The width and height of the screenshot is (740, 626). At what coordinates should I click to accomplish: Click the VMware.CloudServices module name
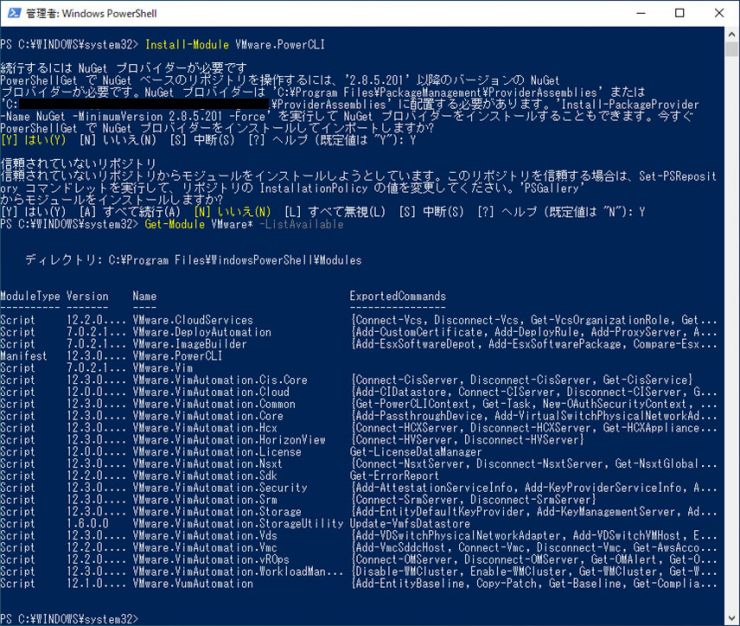pyautogui.click(x=193, y=320)
